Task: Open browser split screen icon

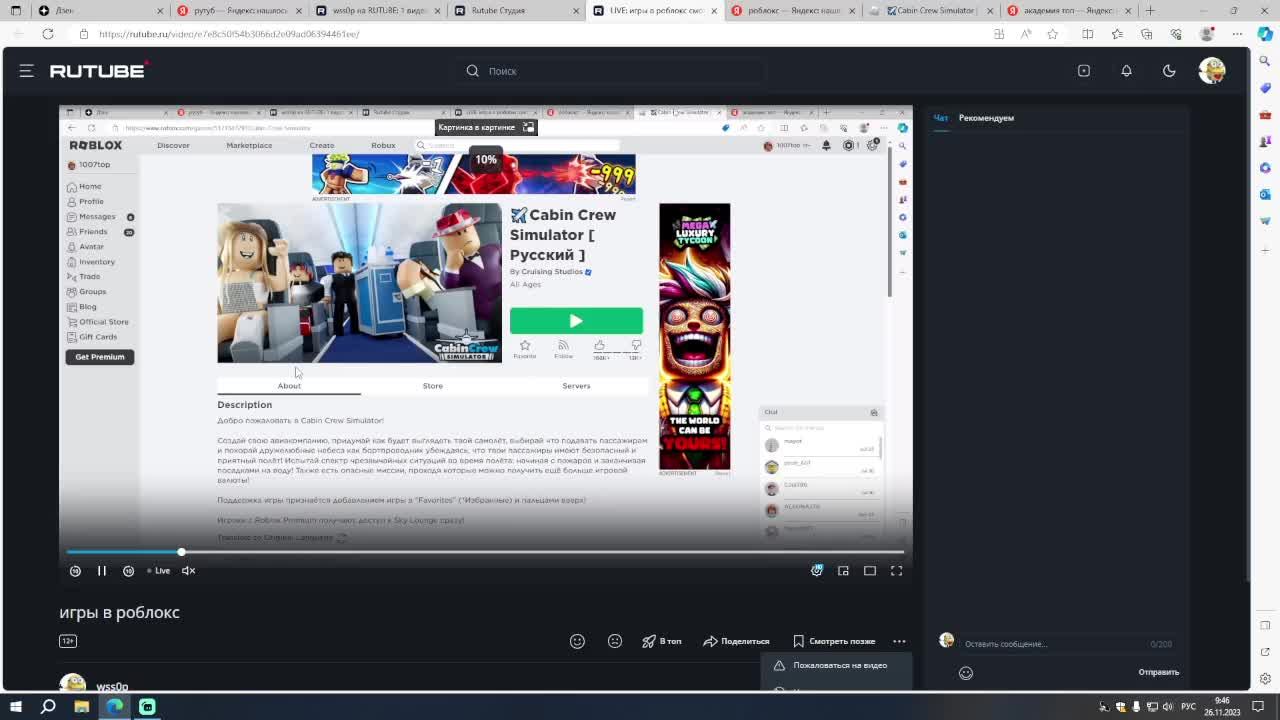Action: pyautogui.click(x=1088, y=34)
